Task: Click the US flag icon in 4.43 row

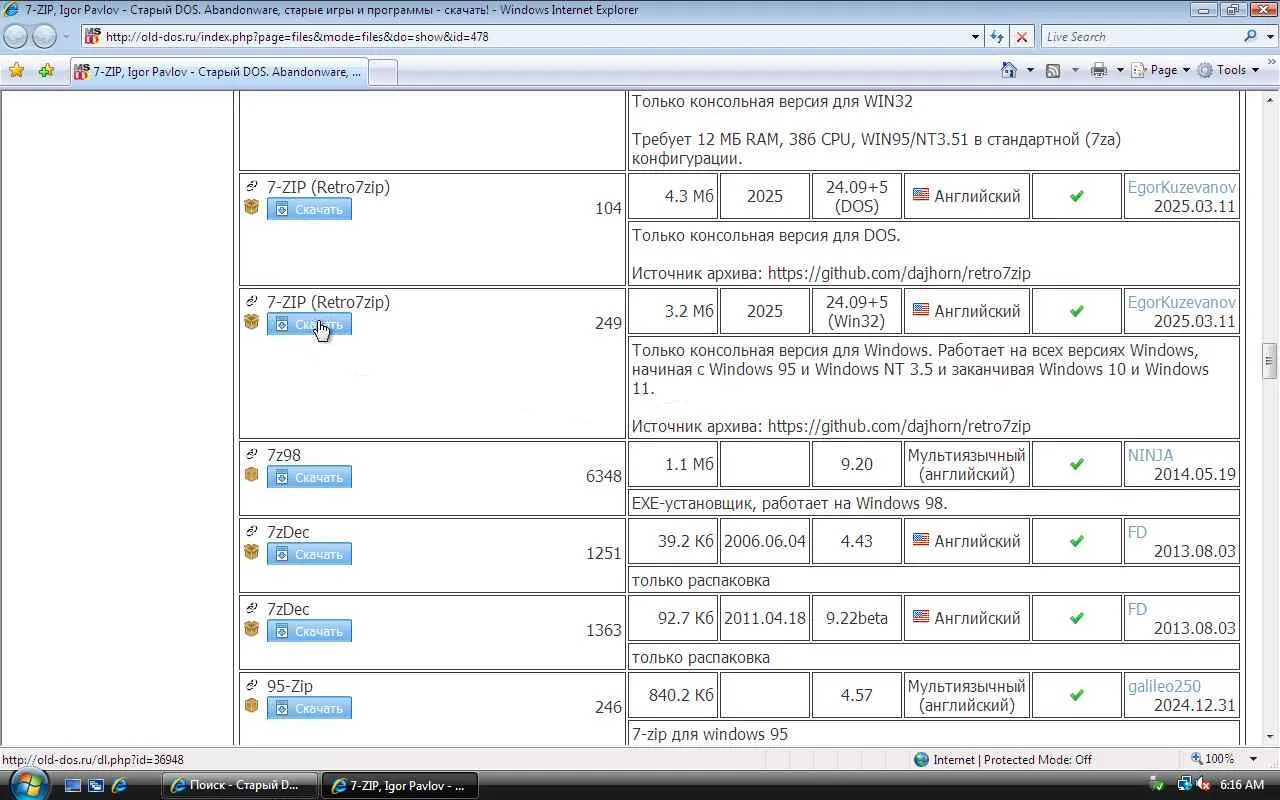Action: click(921, 540)
